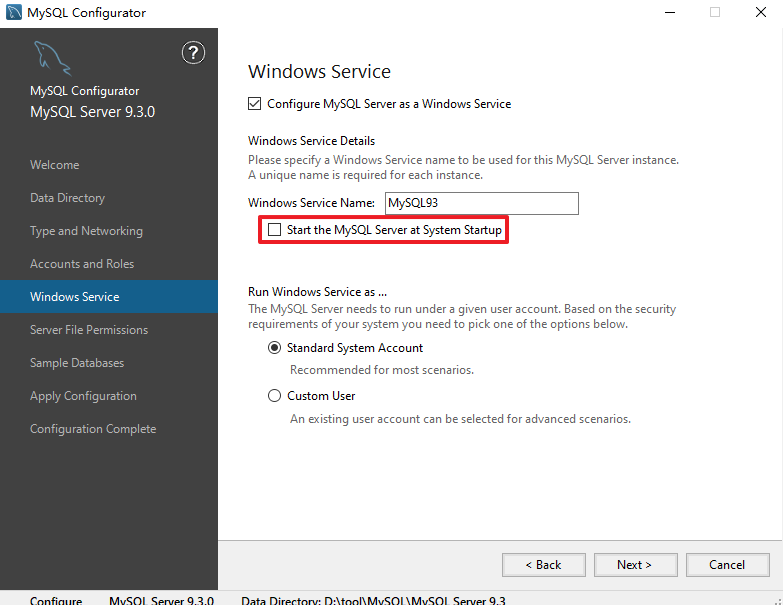
Task: Open the Sample Databases step
Action: [x=77, y=362]
